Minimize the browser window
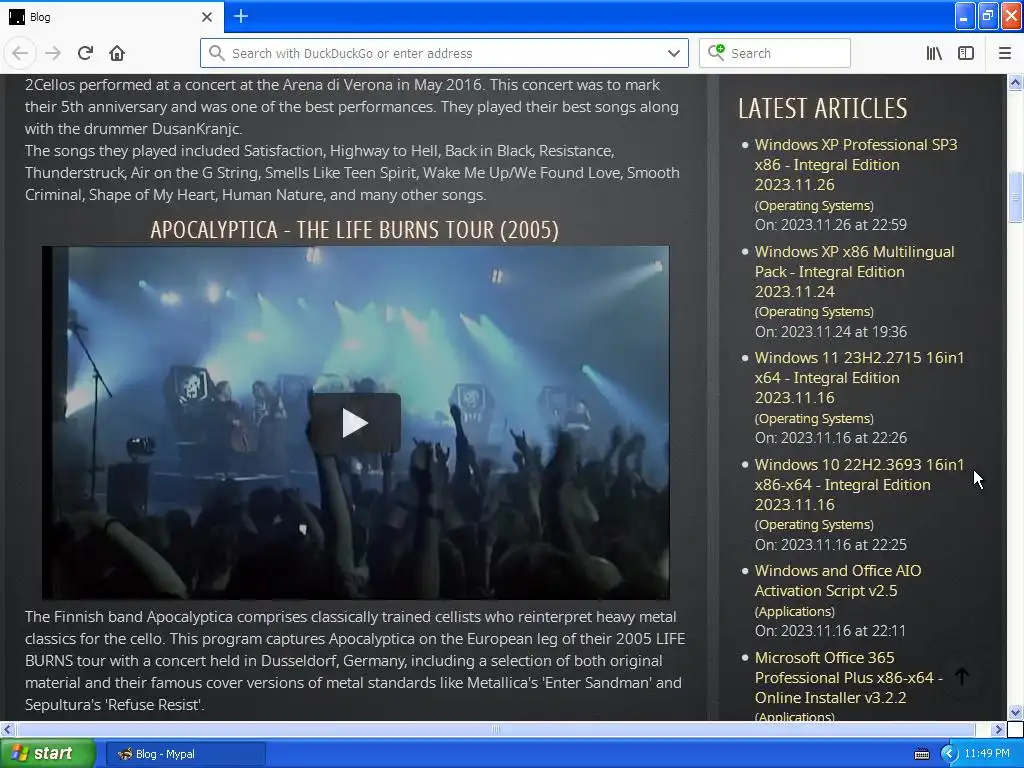 click(965, 16)
